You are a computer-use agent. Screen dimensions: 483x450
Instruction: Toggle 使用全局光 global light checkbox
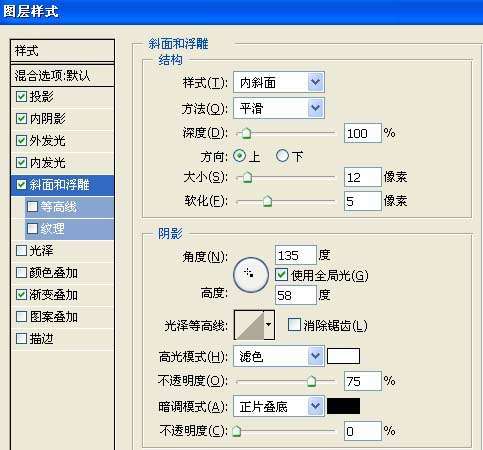(281, 275)
